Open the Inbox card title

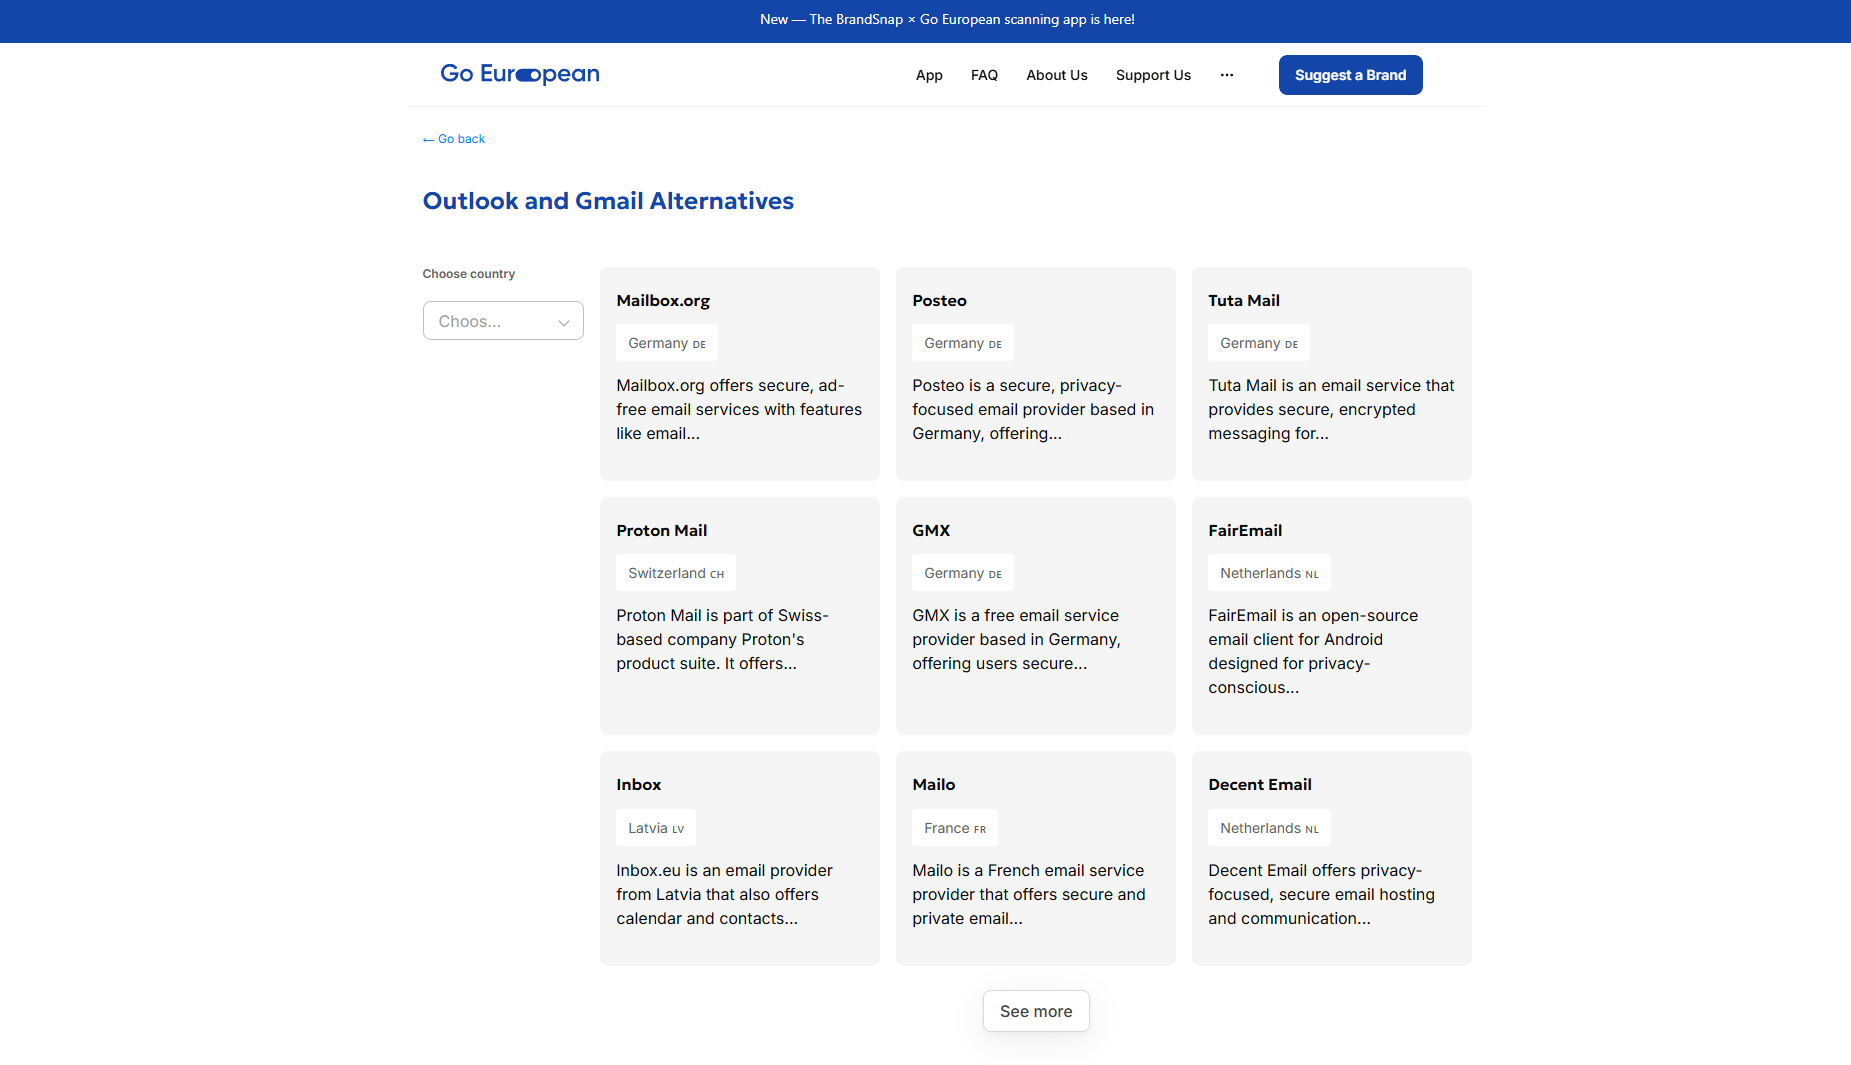(638, 784)
